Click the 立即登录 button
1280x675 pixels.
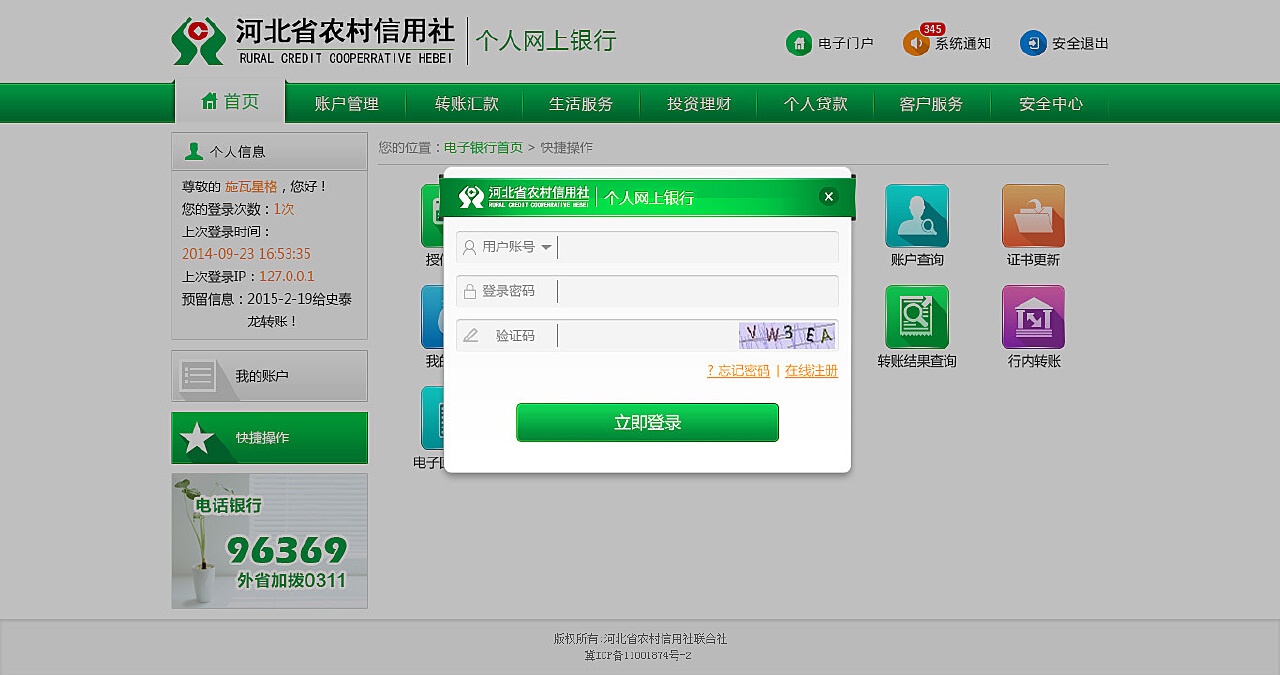pos(647,422)
